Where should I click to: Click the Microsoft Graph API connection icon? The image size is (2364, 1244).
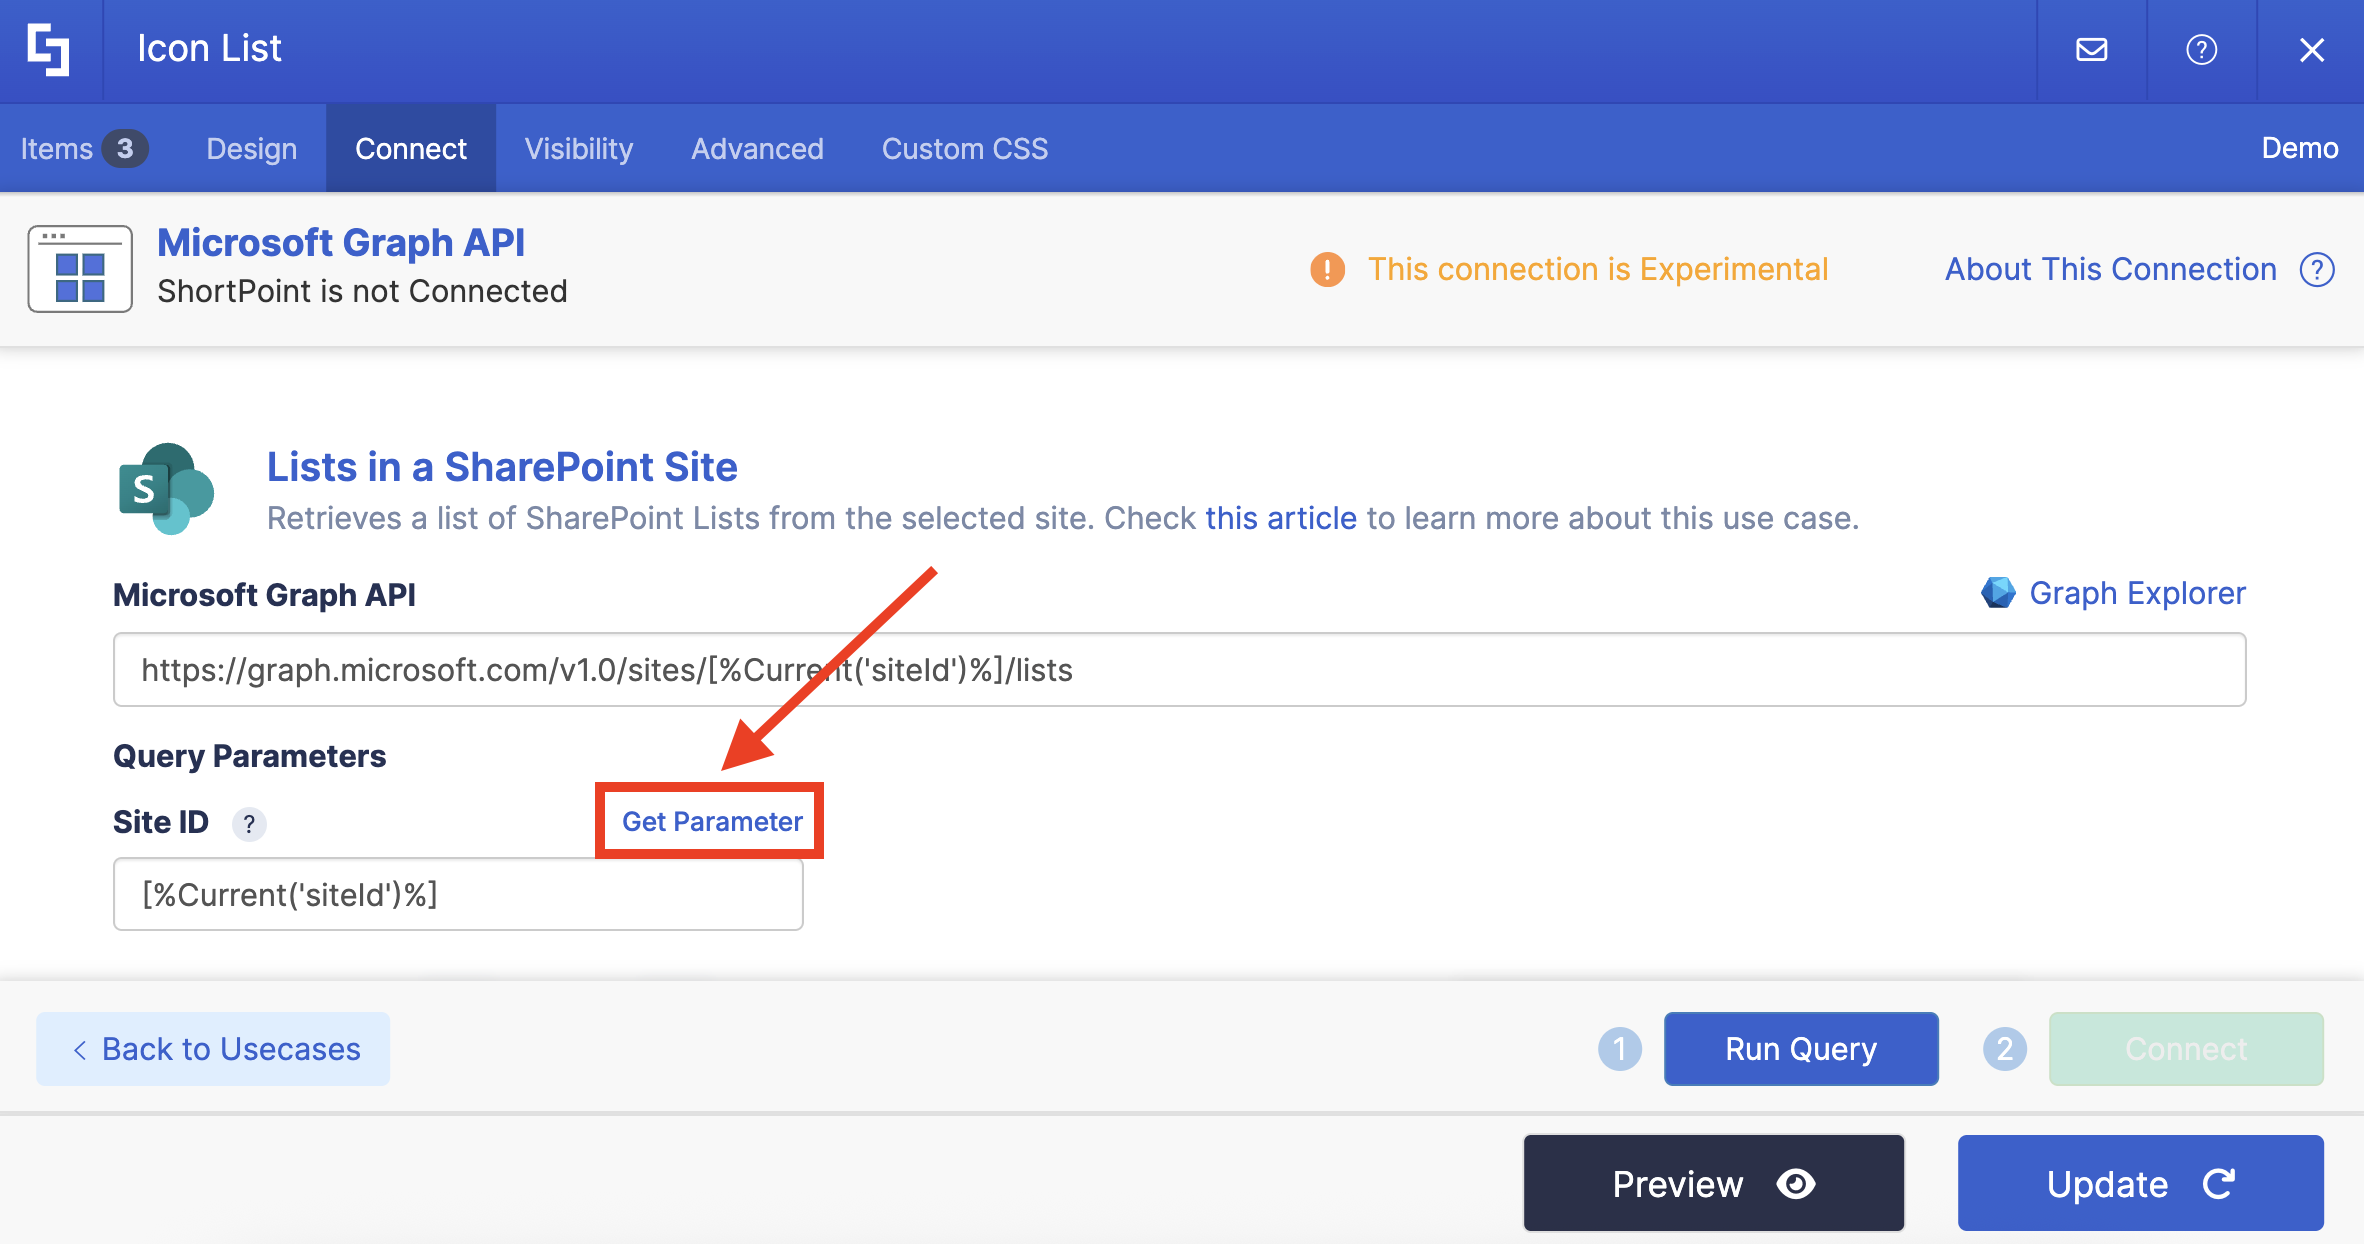(80, 269)
